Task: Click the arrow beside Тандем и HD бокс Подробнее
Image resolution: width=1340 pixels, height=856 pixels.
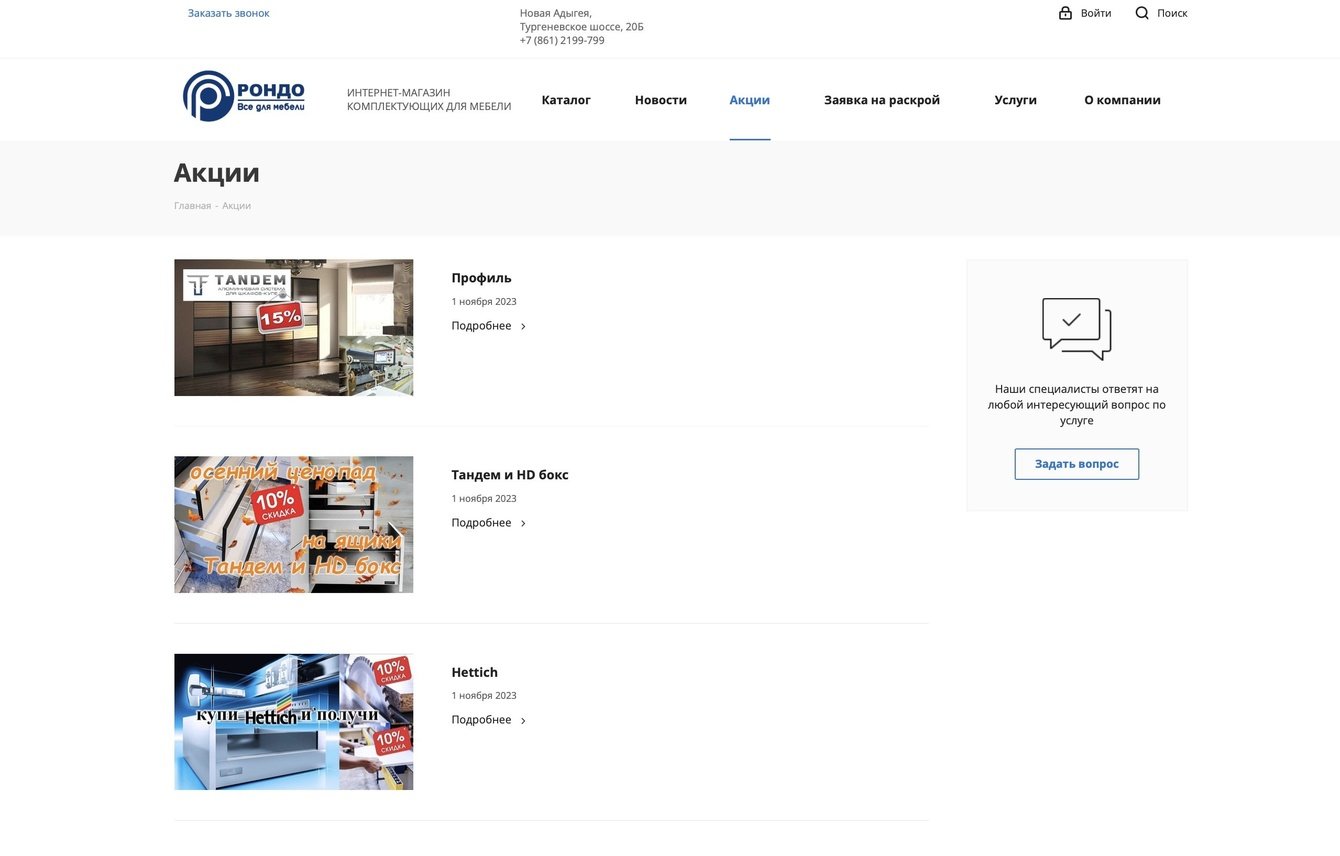Action: (x=523, y=524)
